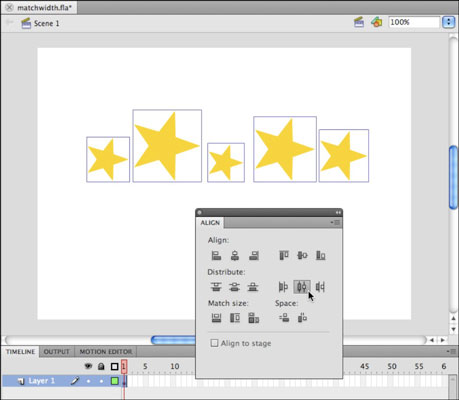
Task: Click Distribute top edge icon
Action: point(216,287)
